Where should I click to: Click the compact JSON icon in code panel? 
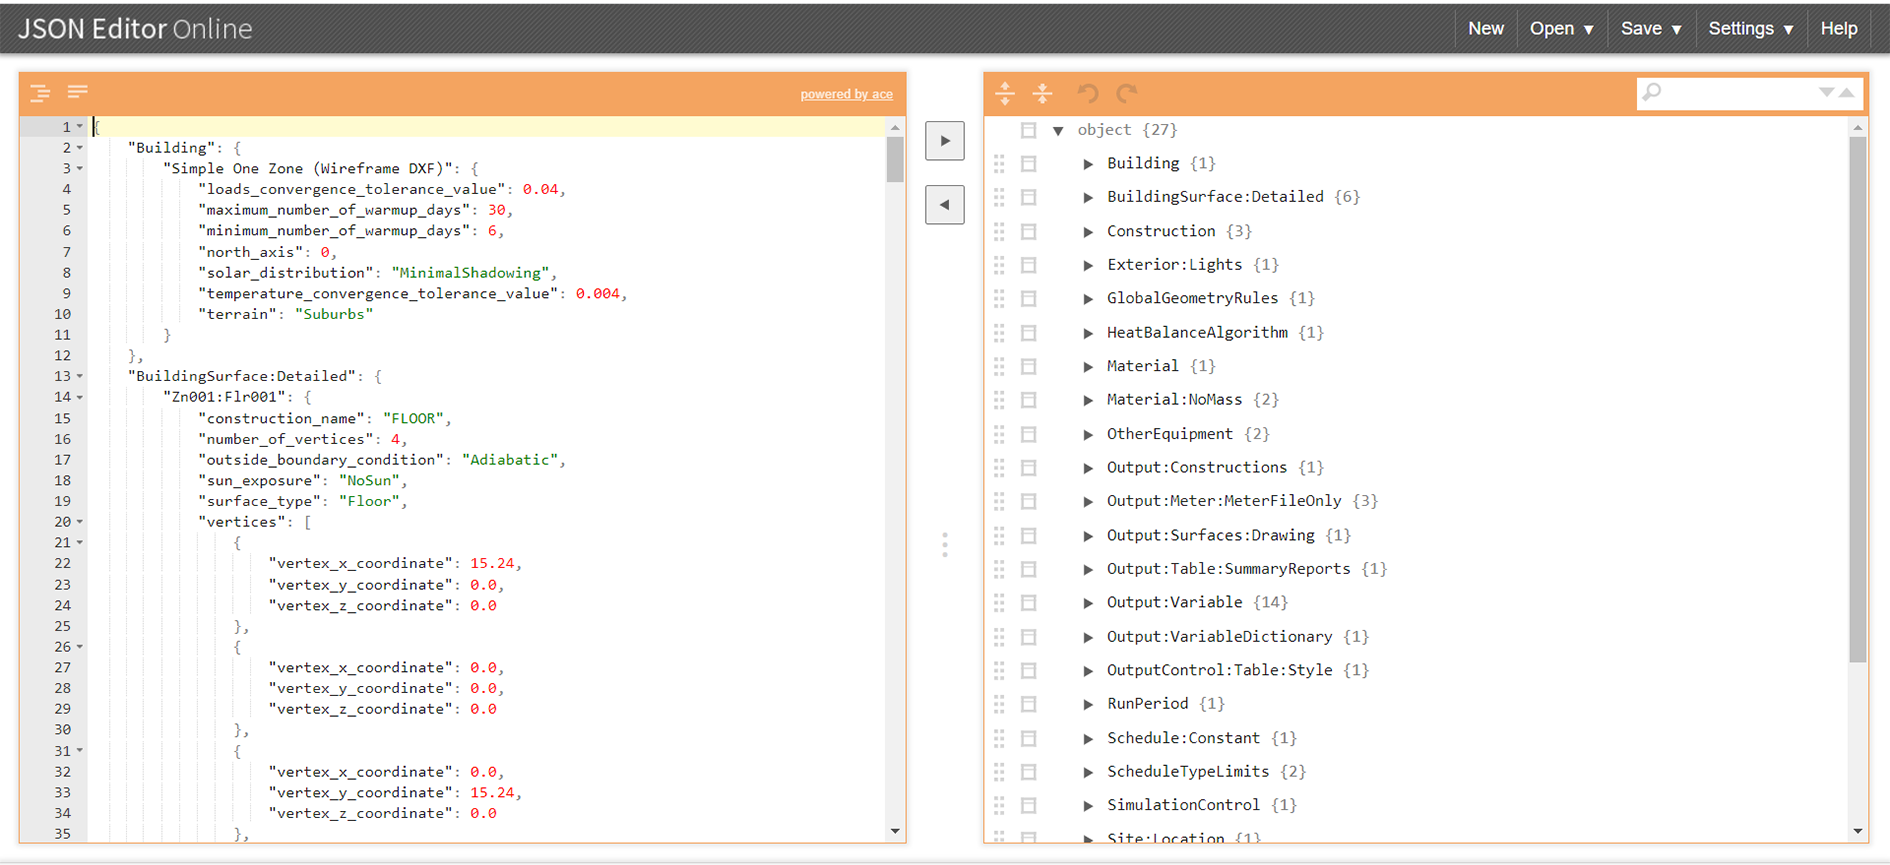click(x=77, y=93)
